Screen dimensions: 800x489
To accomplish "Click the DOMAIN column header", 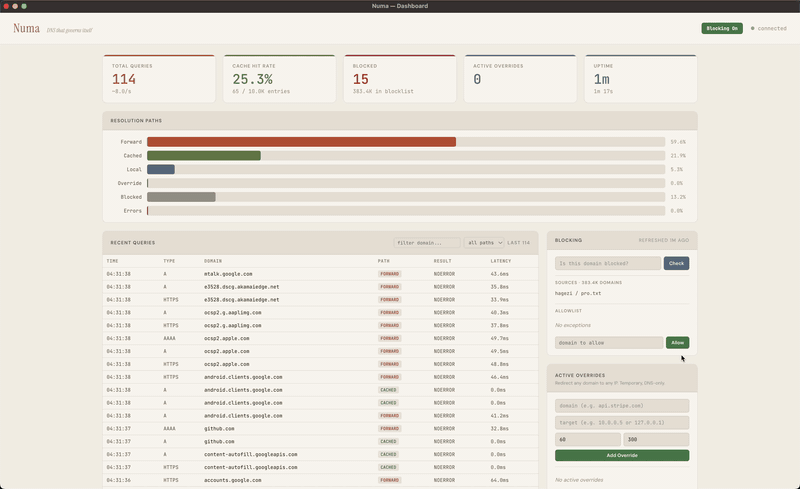I will point(213,261).
